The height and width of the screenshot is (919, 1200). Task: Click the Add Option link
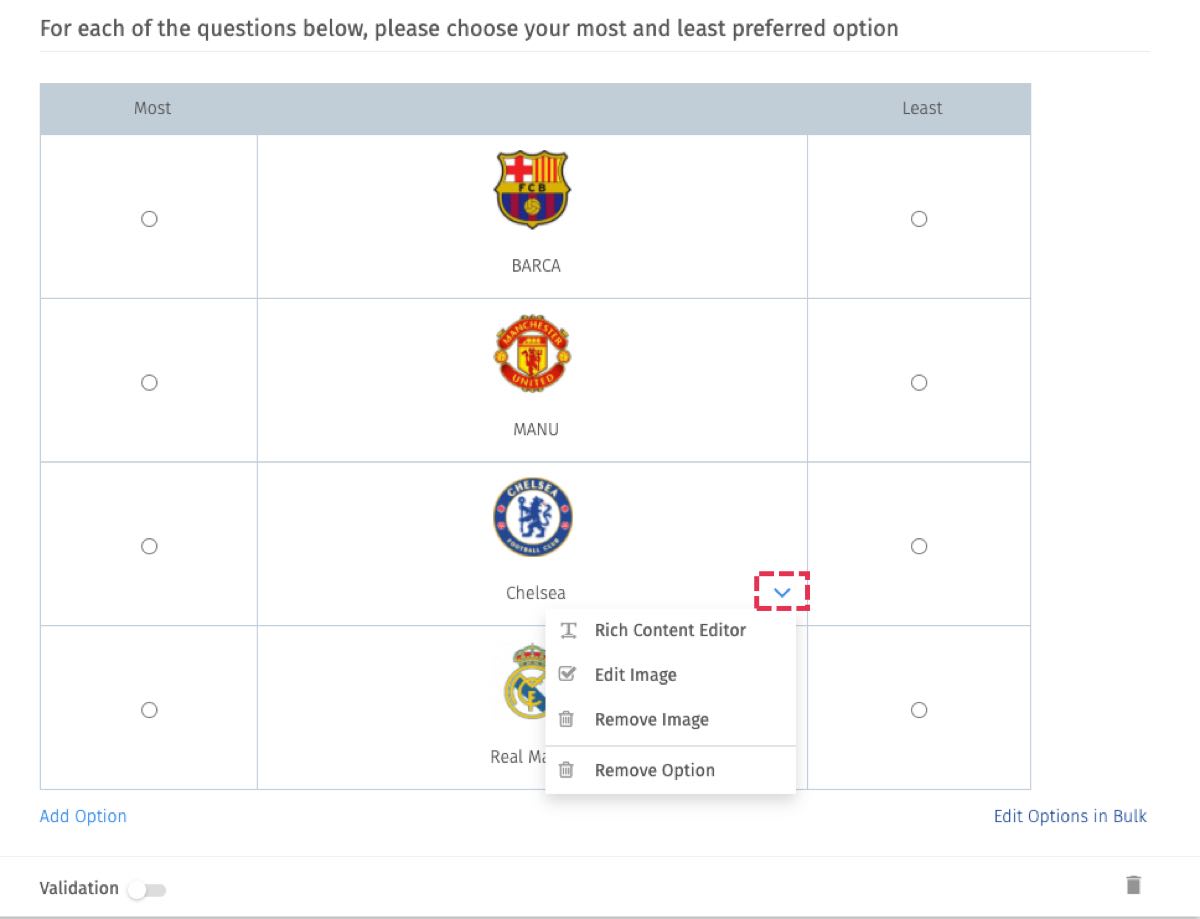pyautogui.click(x=83, y=816)
